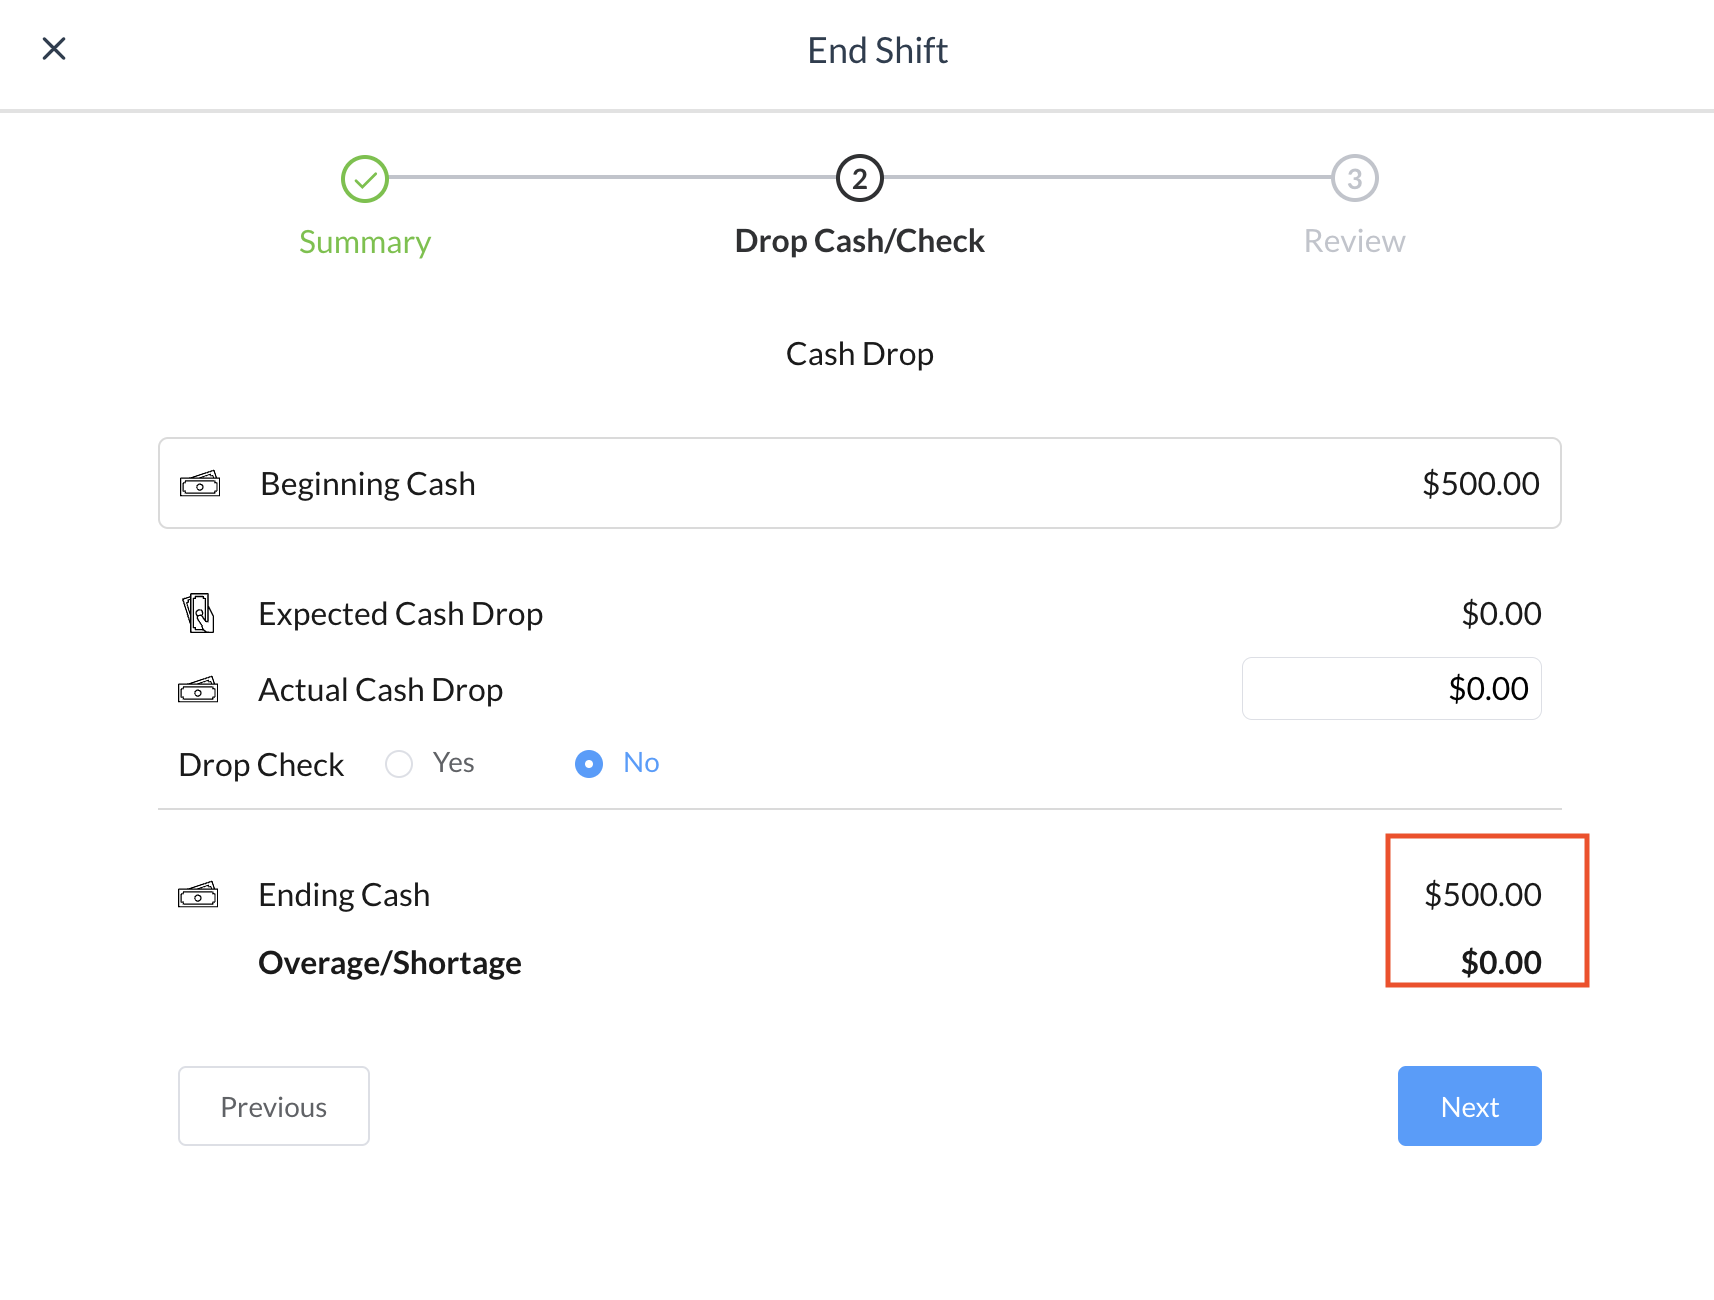Jump to the Review step label
This screenshot has width=1714, height=1300.
1355,241
